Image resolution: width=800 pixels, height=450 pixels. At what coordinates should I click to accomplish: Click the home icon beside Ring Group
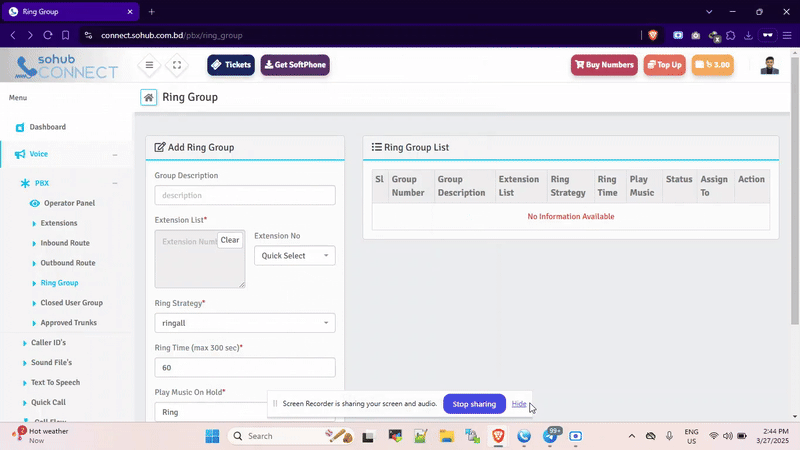(148, 98)
